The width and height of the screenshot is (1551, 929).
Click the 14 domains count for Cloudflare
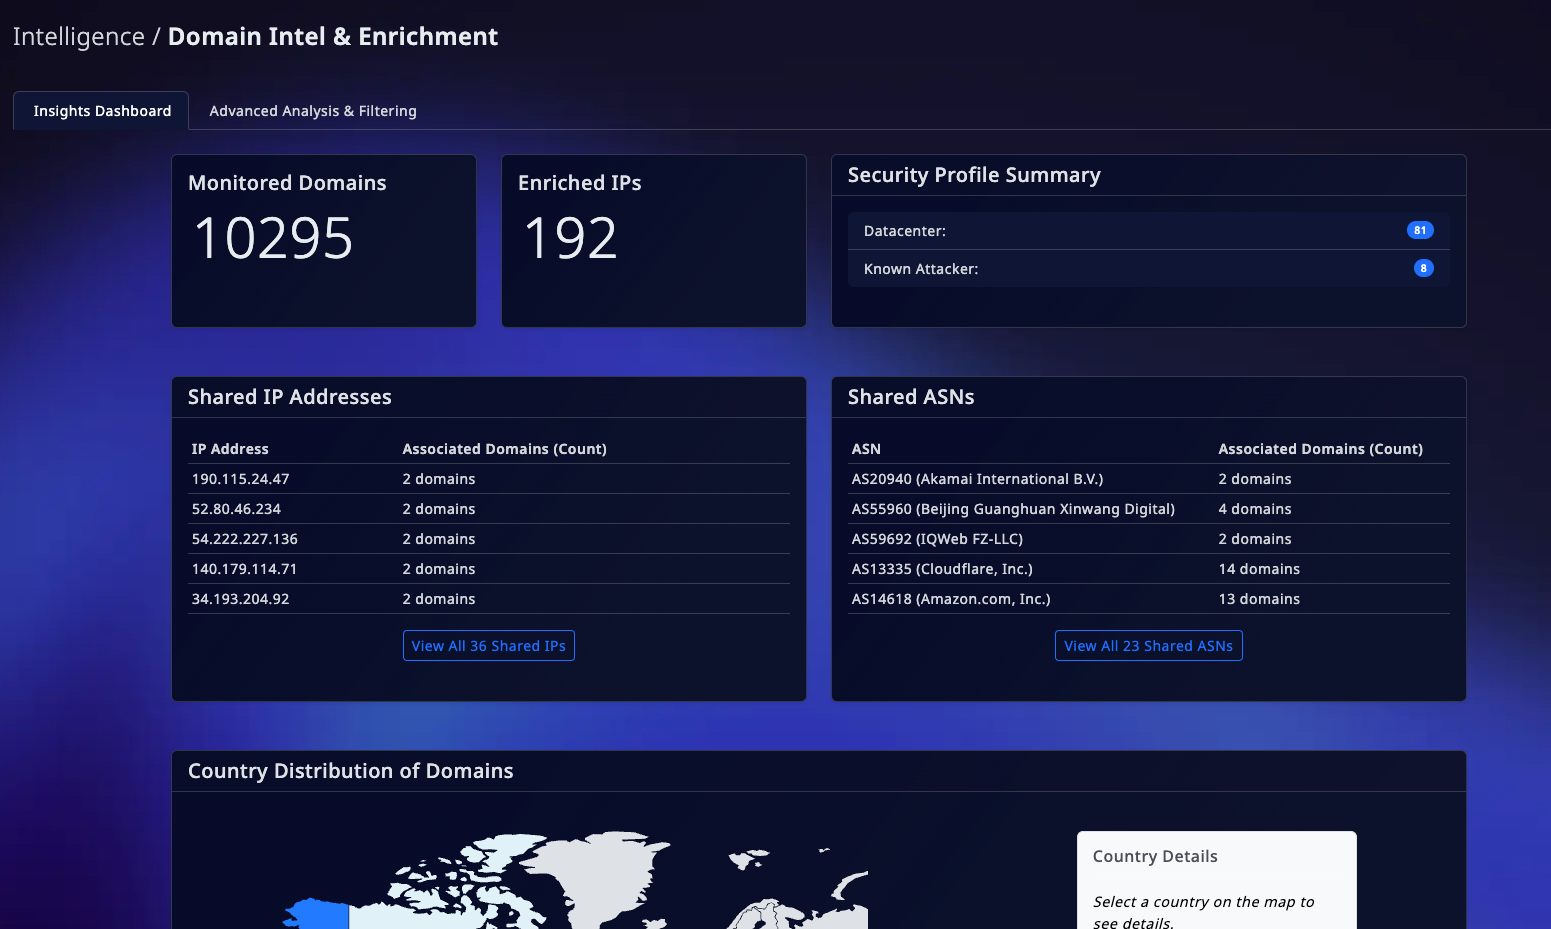pyautogui.click(x=1259, y=569)
